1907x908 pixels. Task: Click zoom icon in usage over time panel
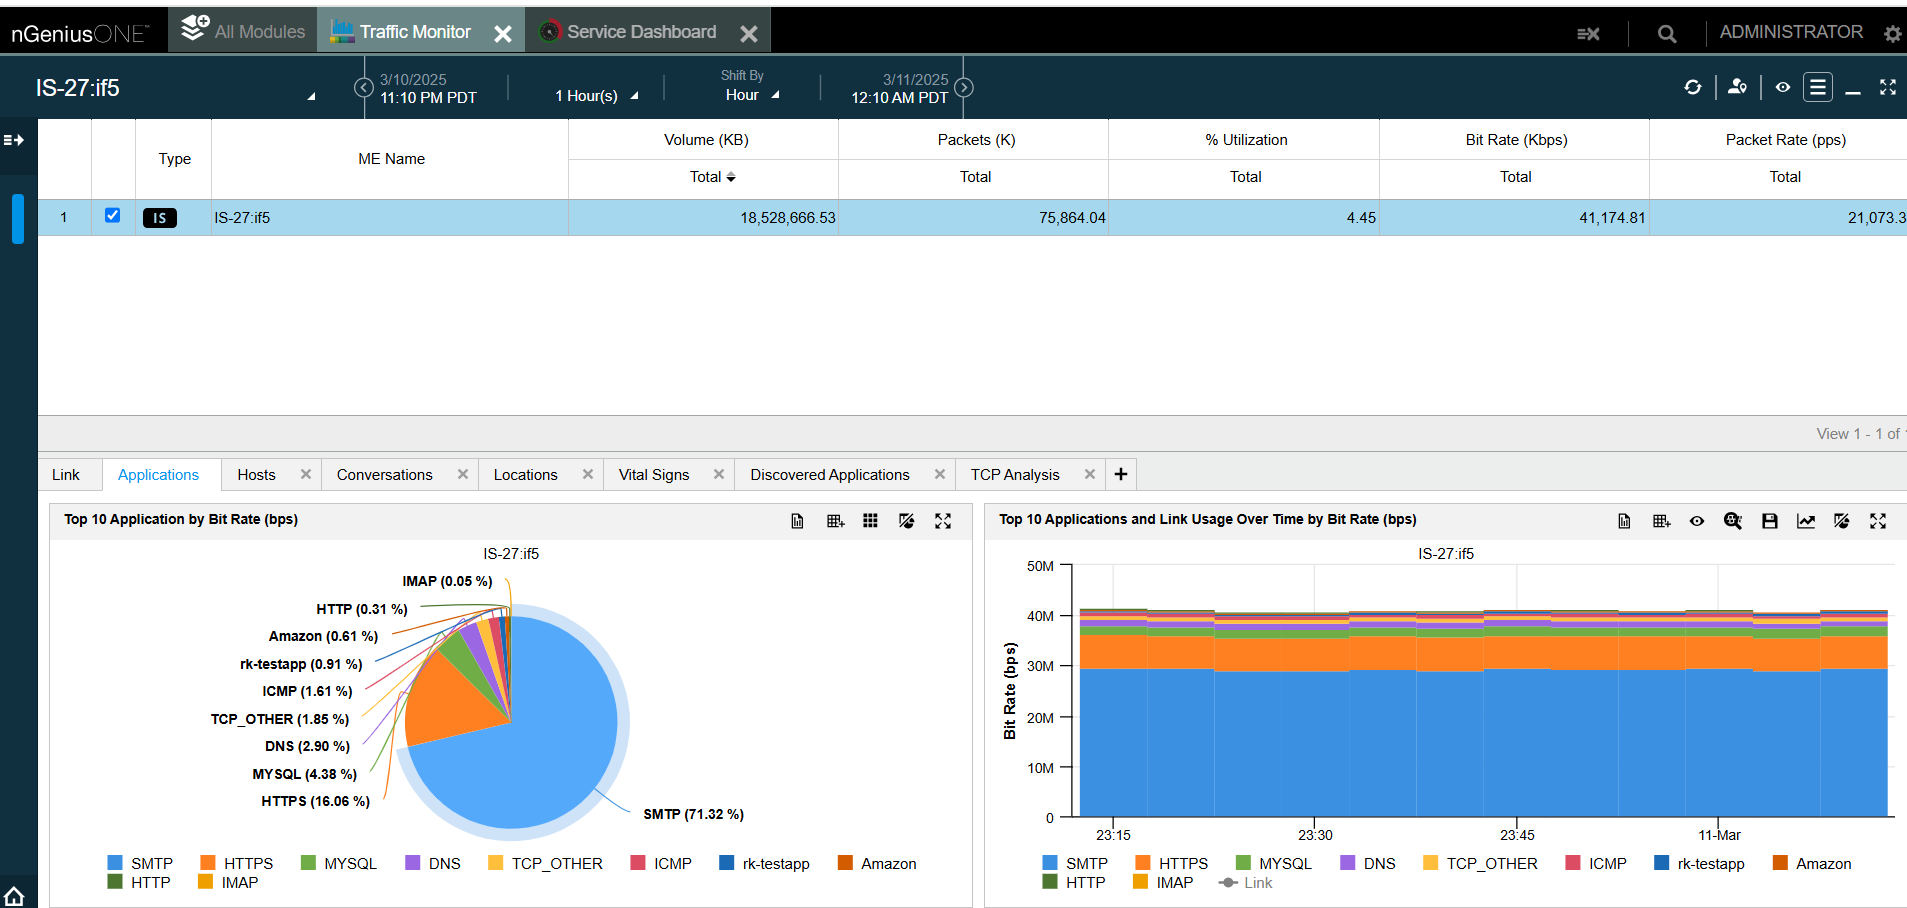point(1732,521)
